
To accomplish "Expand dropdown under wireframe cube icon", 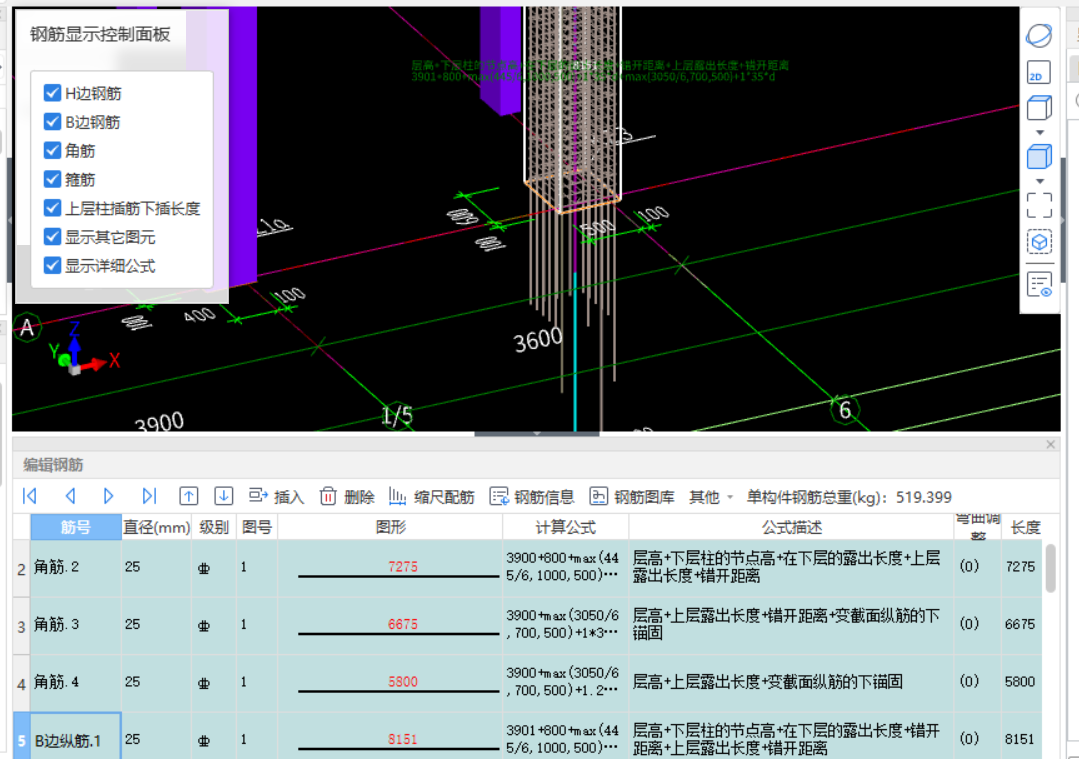I will (x=1040, y=132).
